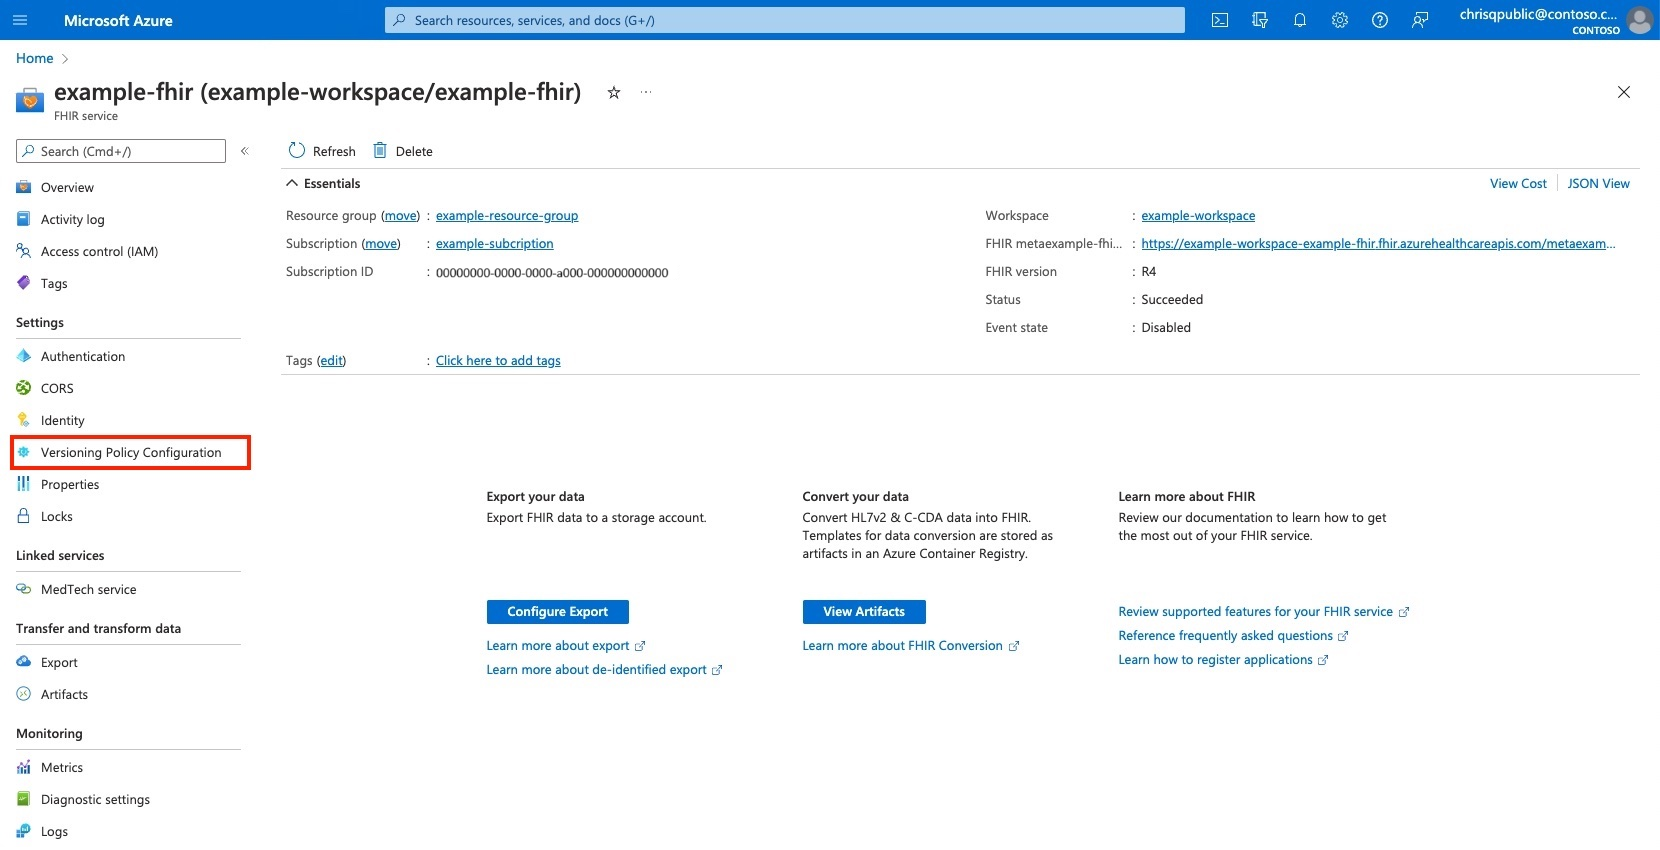Open portal settings gear icon

(x=1340, y=20)
